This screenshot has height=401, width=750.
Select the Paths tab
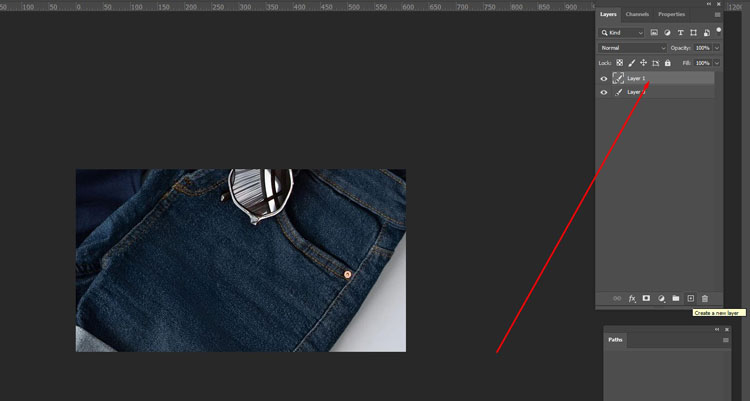pos(615,340)
